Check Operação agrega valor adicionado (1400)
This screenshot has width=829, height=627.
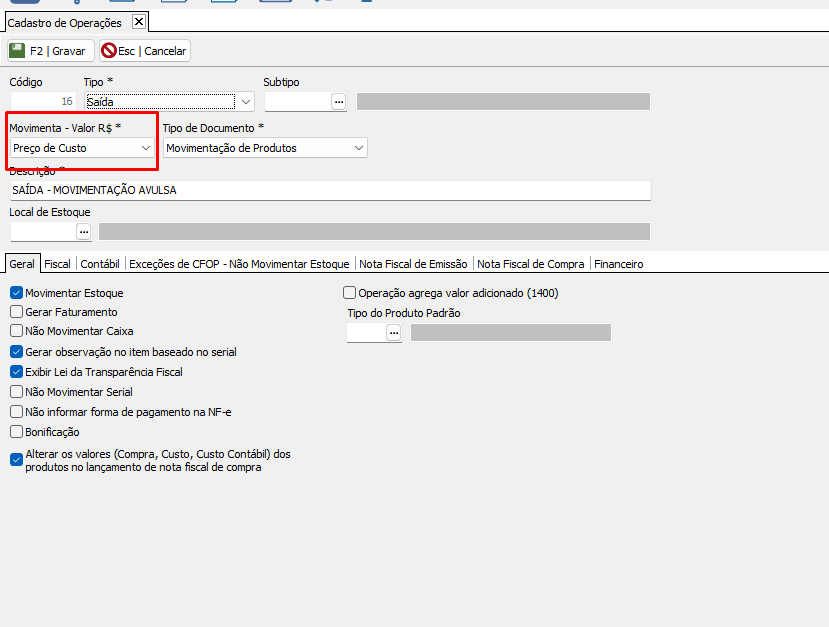click(x=349, y=293)
